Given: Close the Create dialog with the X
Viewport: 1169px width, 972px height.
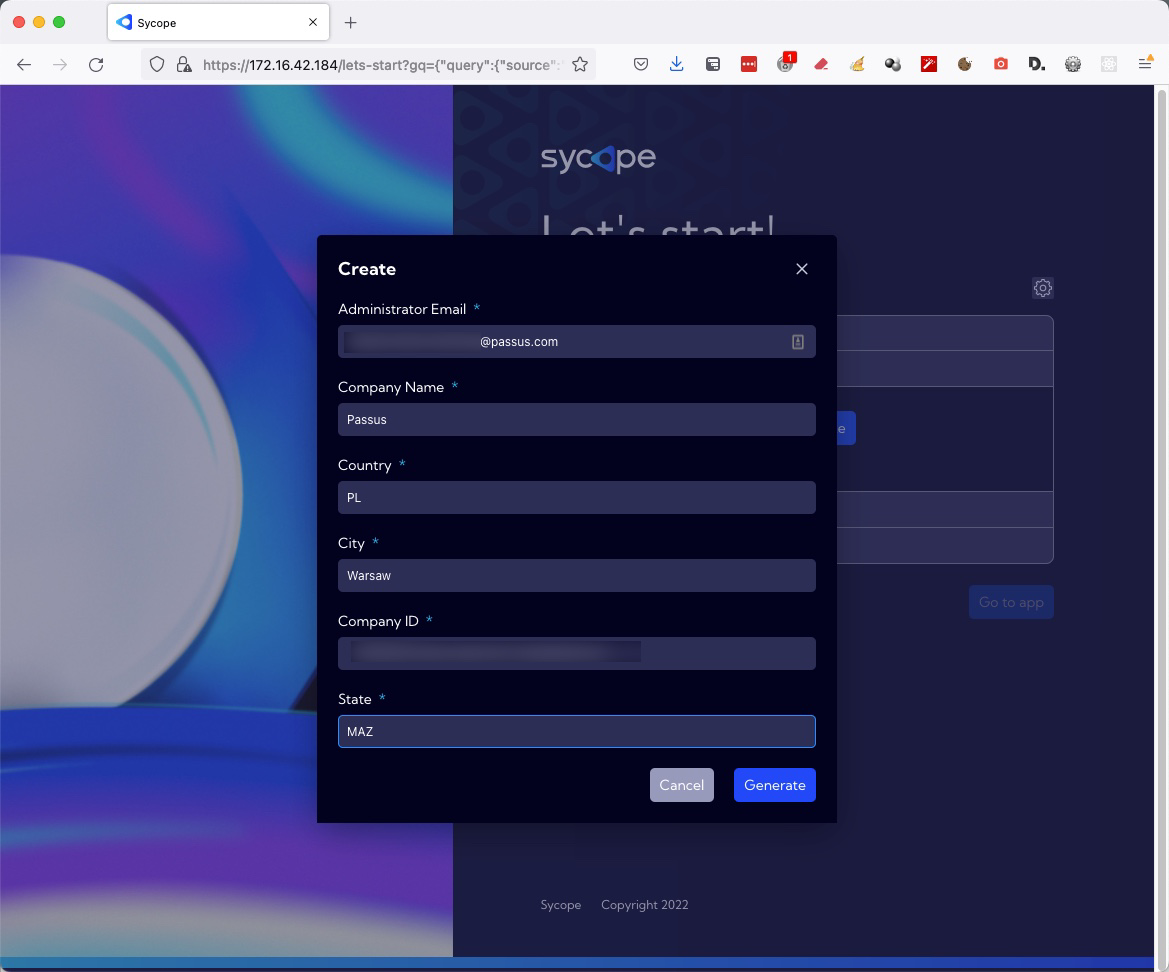Looking at the screenshot, I should (x=801, y=269).
